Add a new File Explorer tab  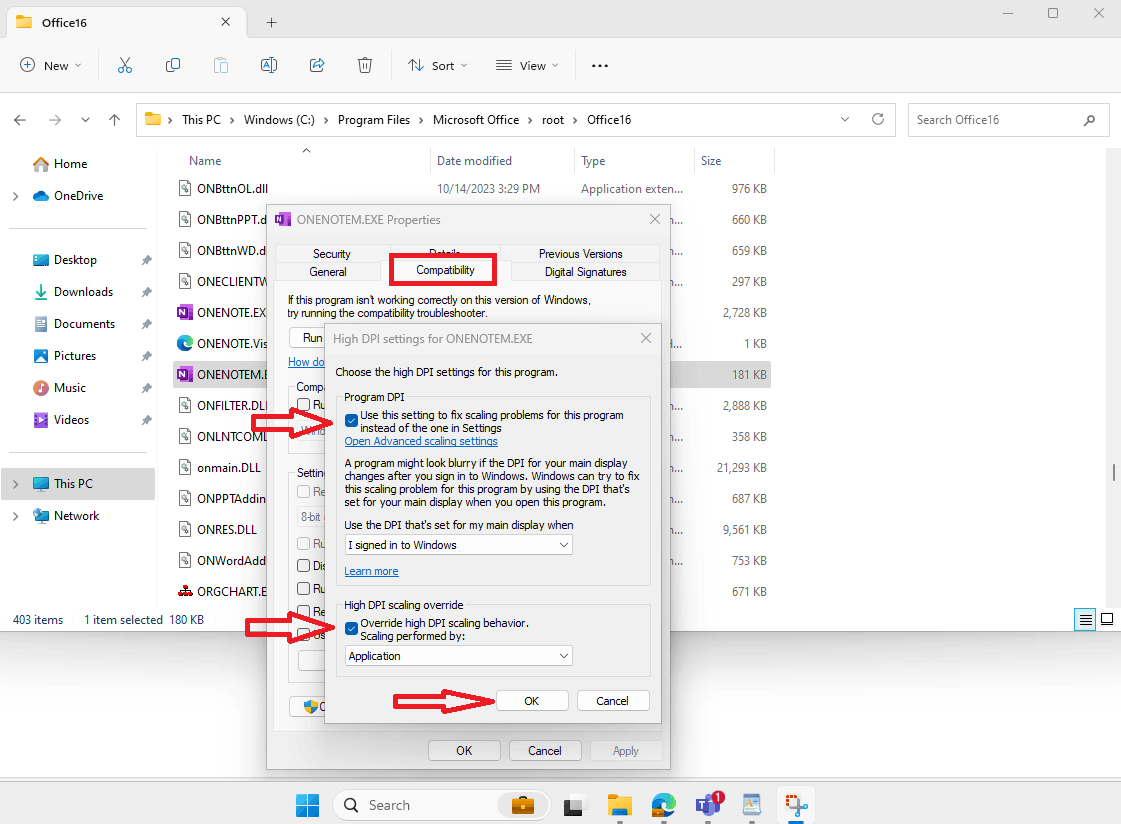[x=272, y=23]
